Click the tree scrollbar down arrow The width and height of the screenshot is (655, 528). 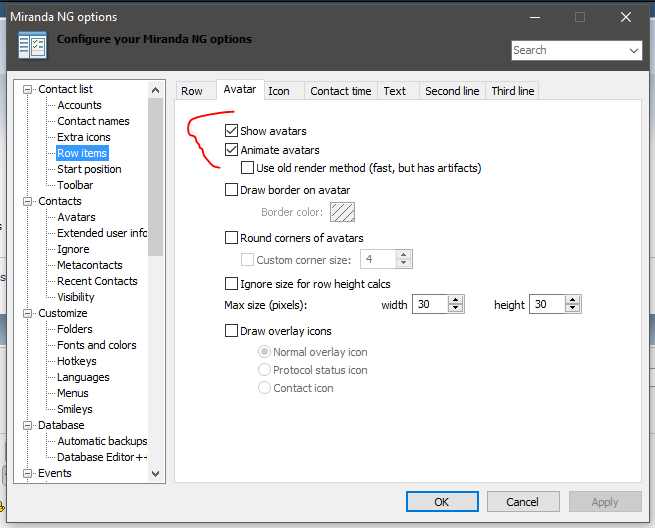click(x=155, y=474)
